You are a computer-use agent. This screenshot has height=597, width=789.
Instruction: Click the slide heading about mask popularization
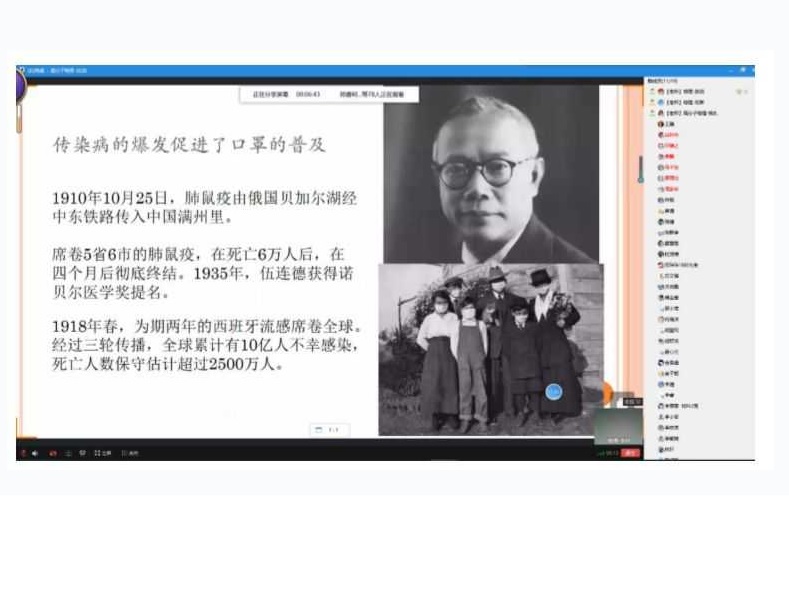pyautogui.click(x=190, y=144)
